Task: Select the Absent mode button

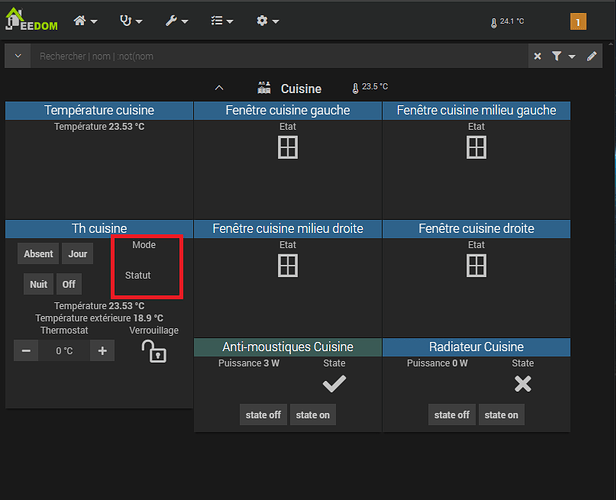Action: [38, 254]
